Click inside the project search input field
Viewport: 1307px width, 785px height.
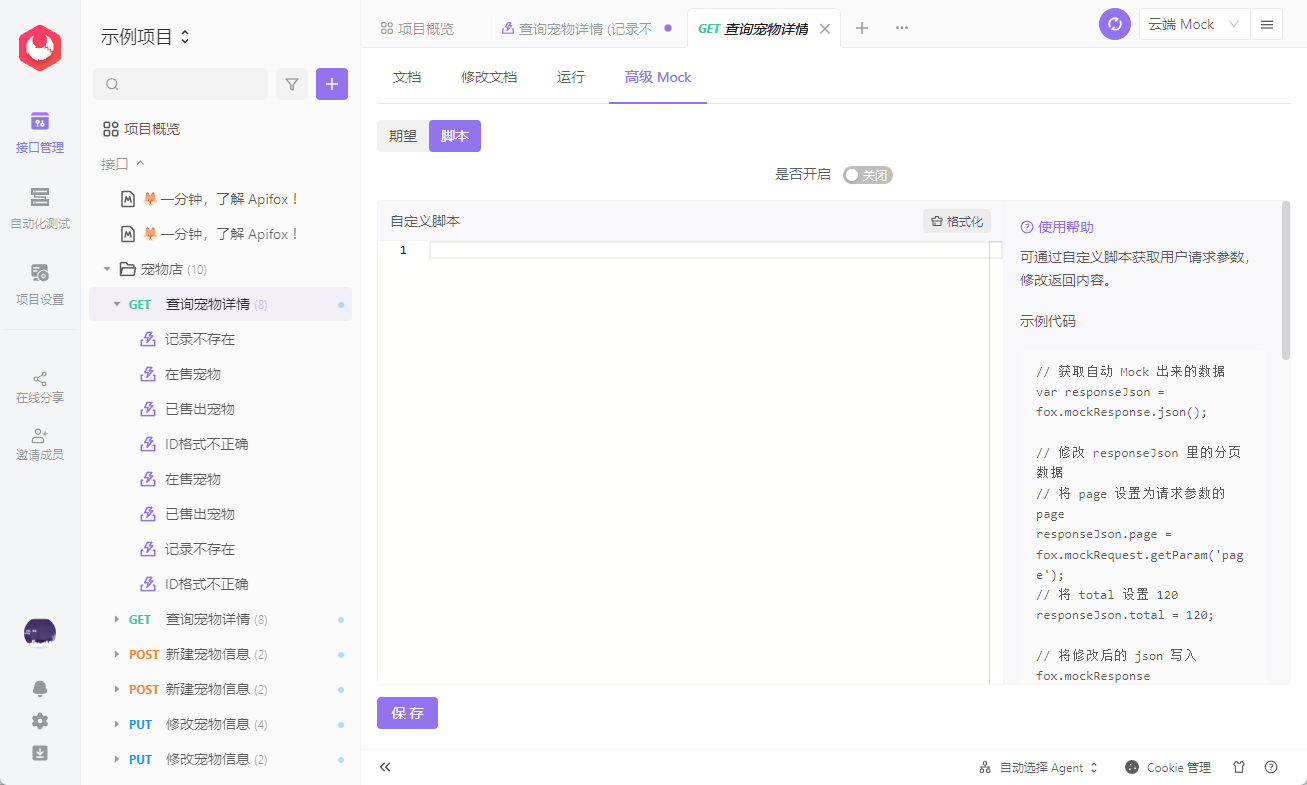pyautogui.click(x=180, y=84)
